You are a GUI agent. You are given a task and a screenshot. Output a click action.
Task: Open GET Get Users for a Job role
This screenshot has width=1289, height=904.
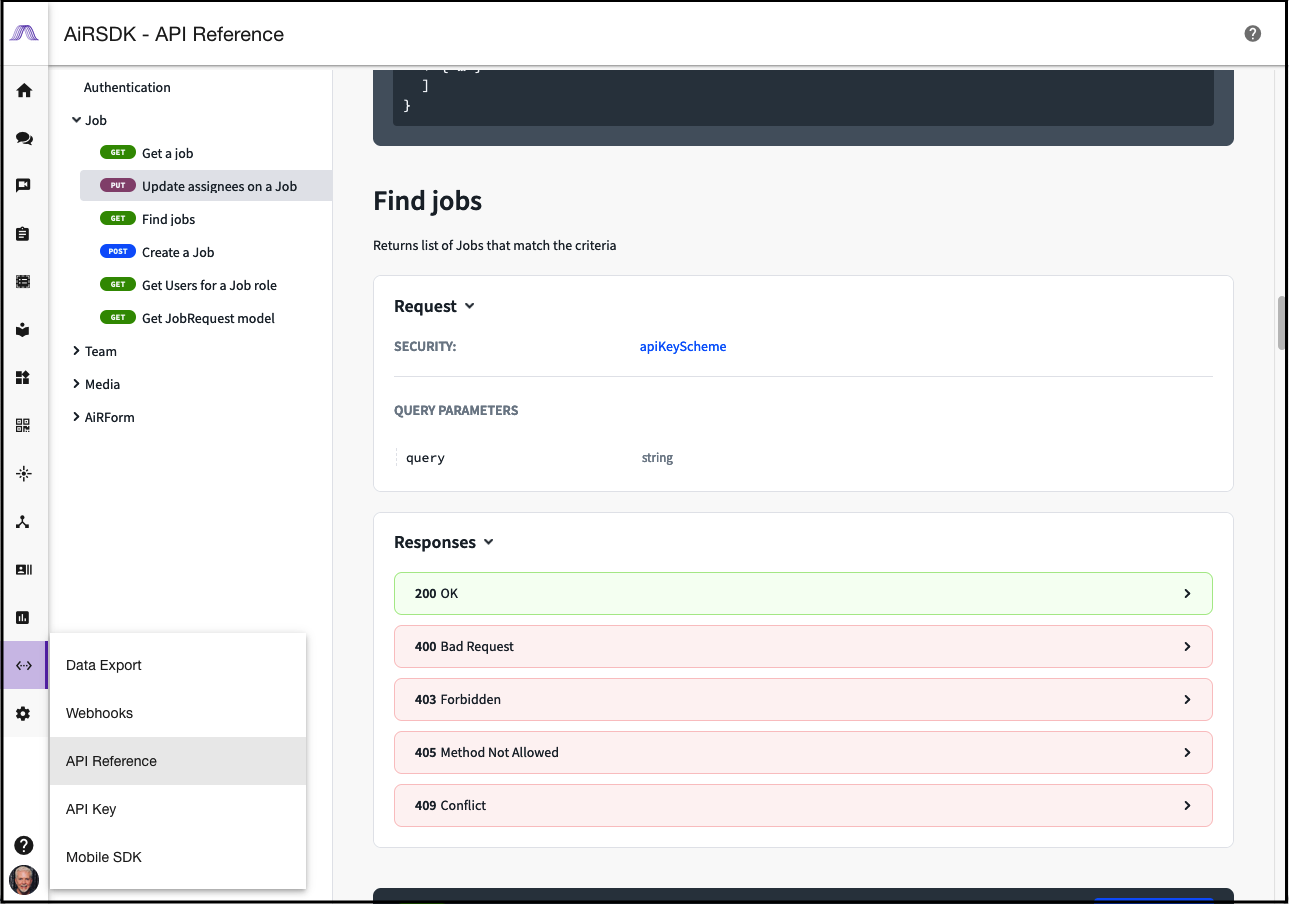pyautogui.click(x=206, y=285)
